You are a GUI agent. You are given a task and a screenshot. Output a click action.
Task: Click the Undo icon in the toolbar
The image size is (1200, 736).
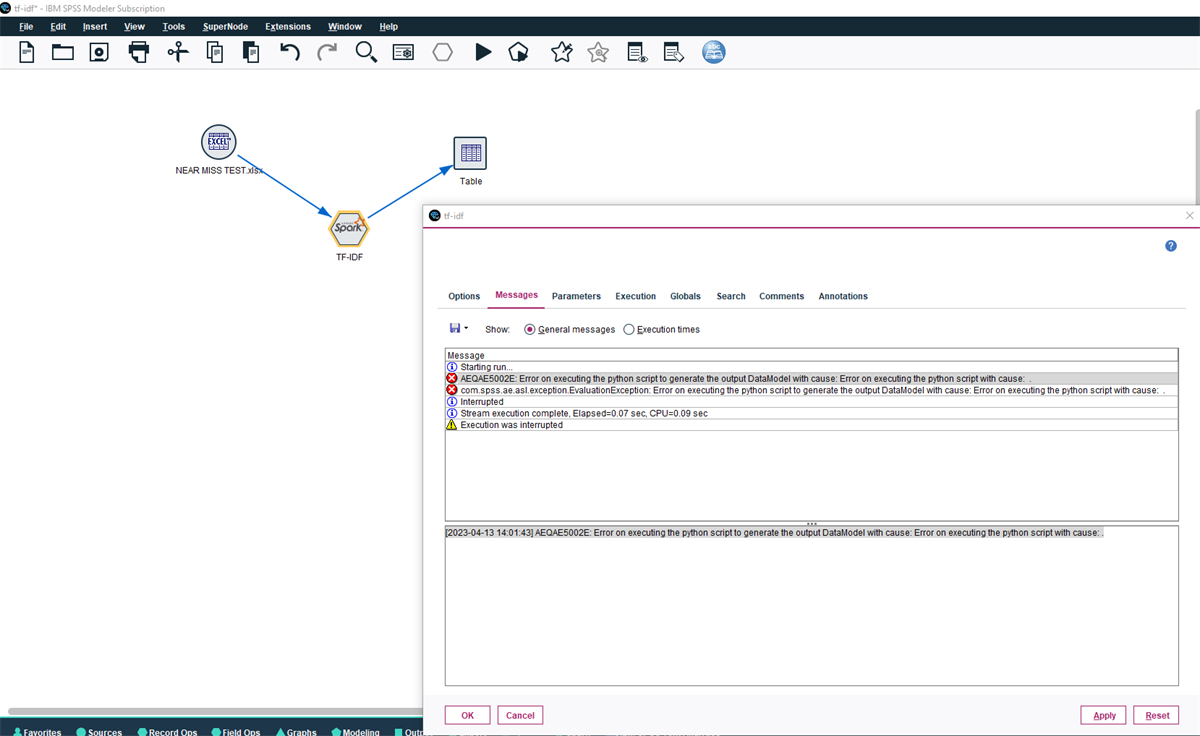290,51
